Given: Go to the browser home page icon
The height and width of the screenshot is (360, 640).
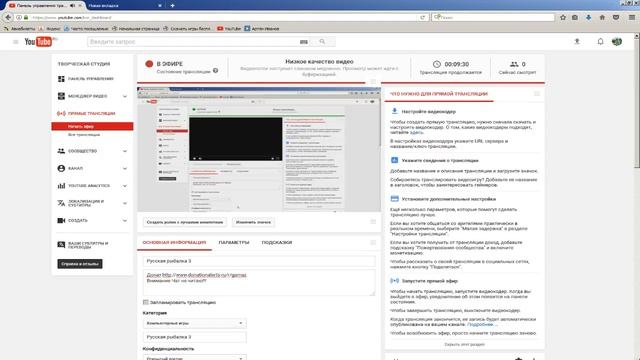Looking at the screenshot, I should pyautogui.click(x=602, y=18).
